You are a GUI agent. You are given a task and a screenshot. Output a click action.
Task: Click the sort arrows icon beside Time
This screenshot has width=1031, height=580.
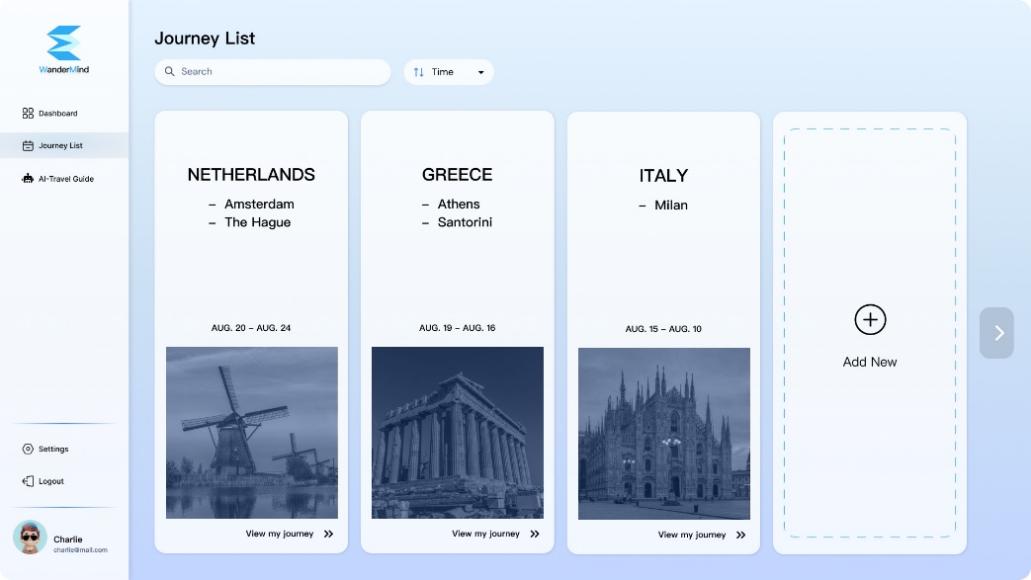click(x=419, y=72)
